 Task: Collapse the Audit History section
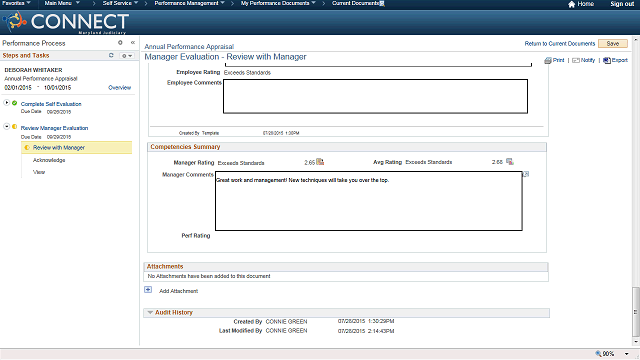tap(150, 313)
